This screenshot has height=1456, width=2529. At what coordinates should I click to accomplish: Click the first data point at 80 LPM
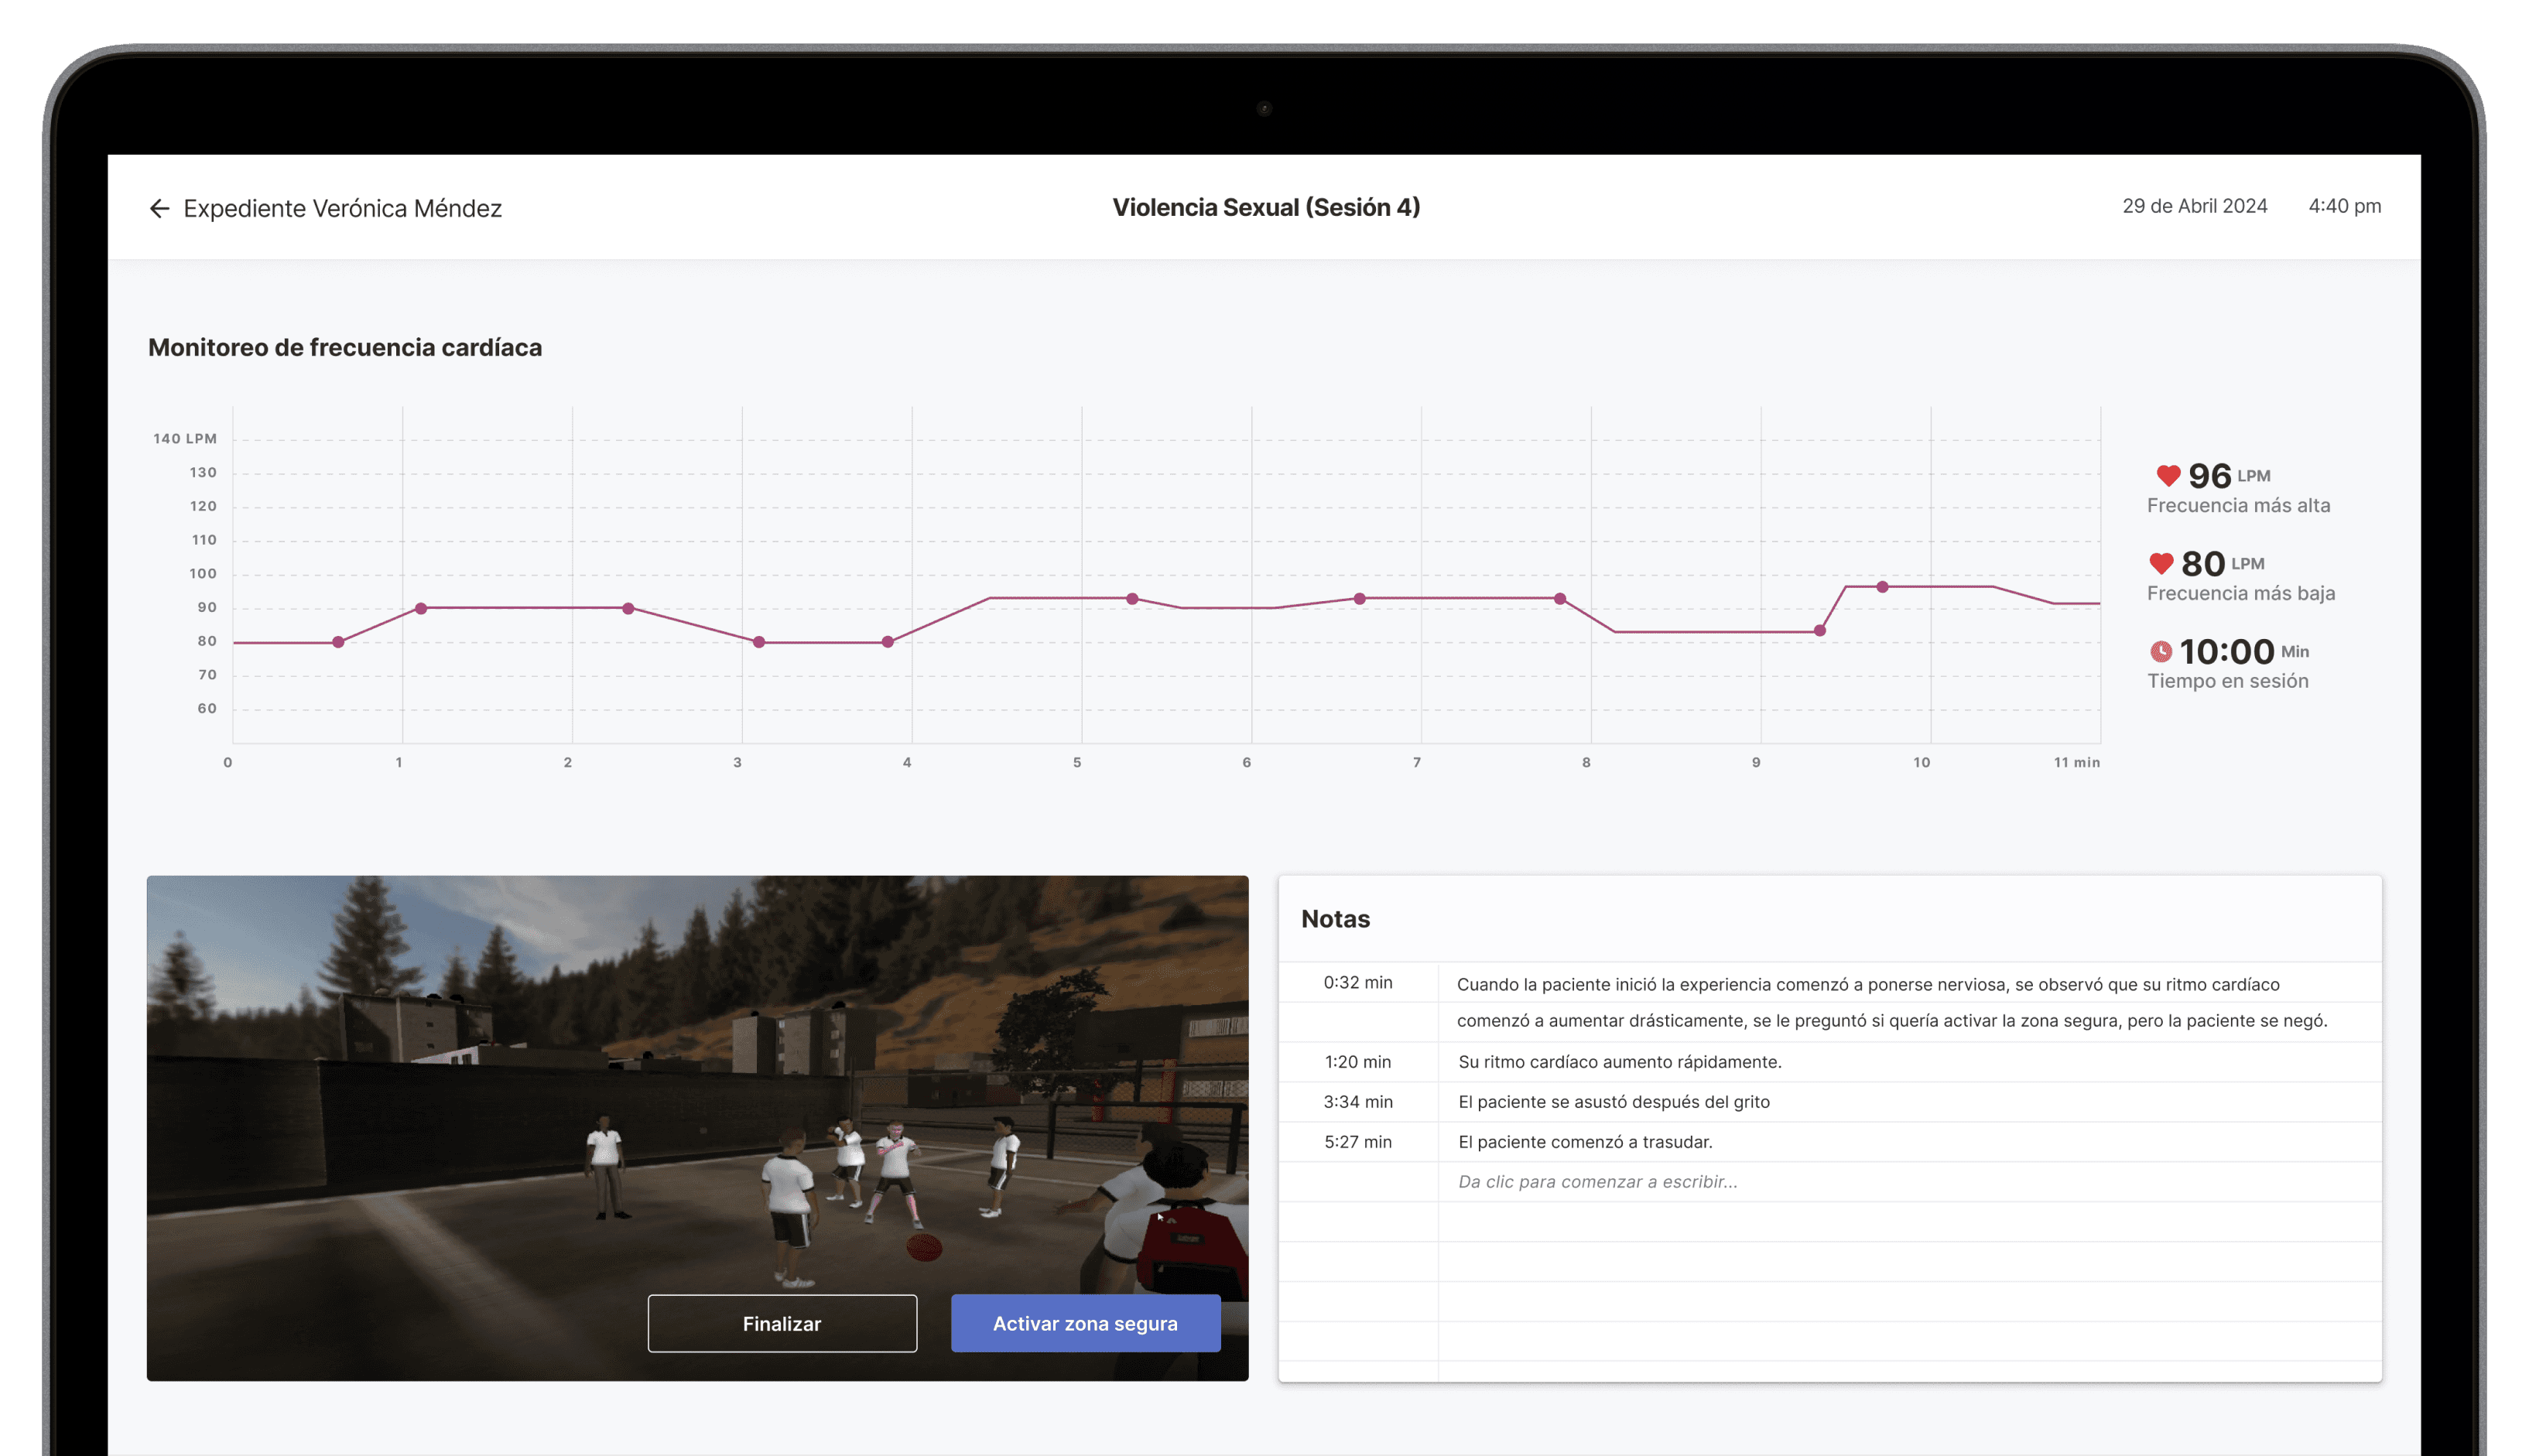(338, 642)
